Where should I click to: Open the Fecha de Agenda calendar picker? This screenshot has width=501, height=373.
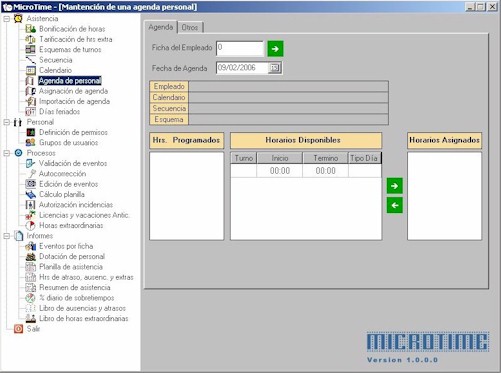tap(275, 68)
